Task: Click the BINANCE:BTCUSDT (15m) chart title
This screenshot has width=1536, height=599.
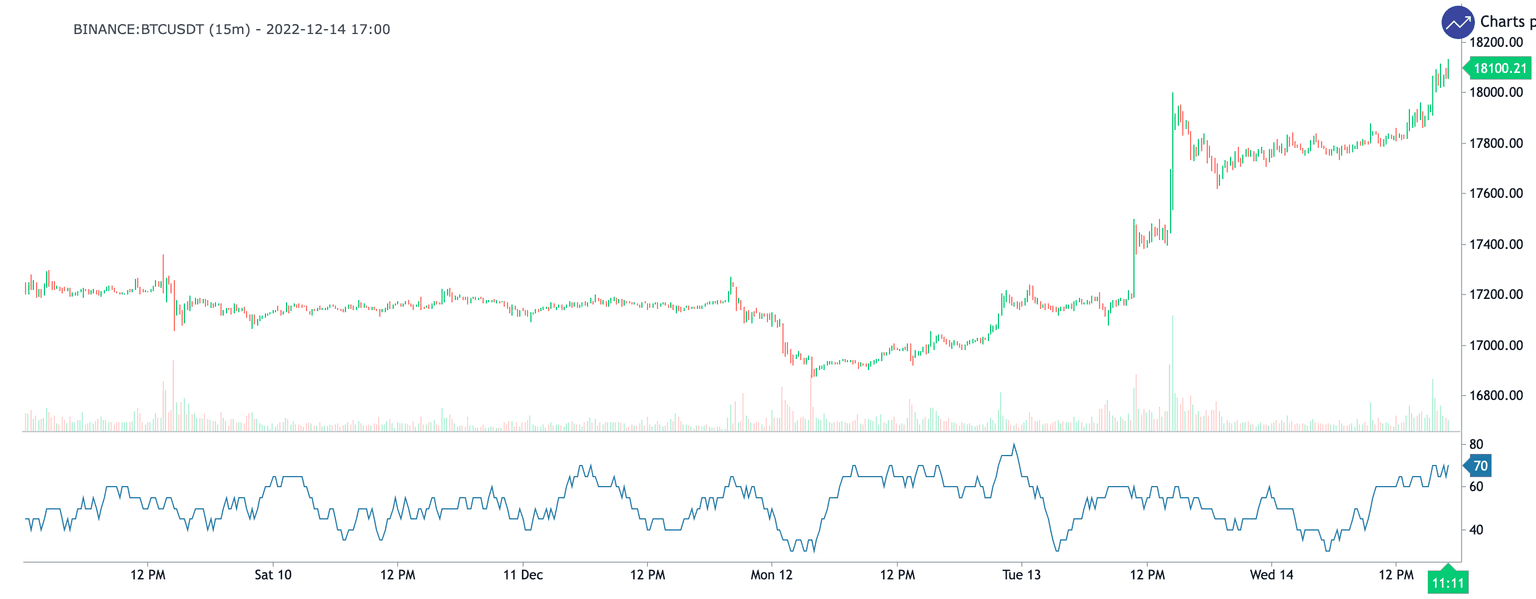Action: pos(231,29)
